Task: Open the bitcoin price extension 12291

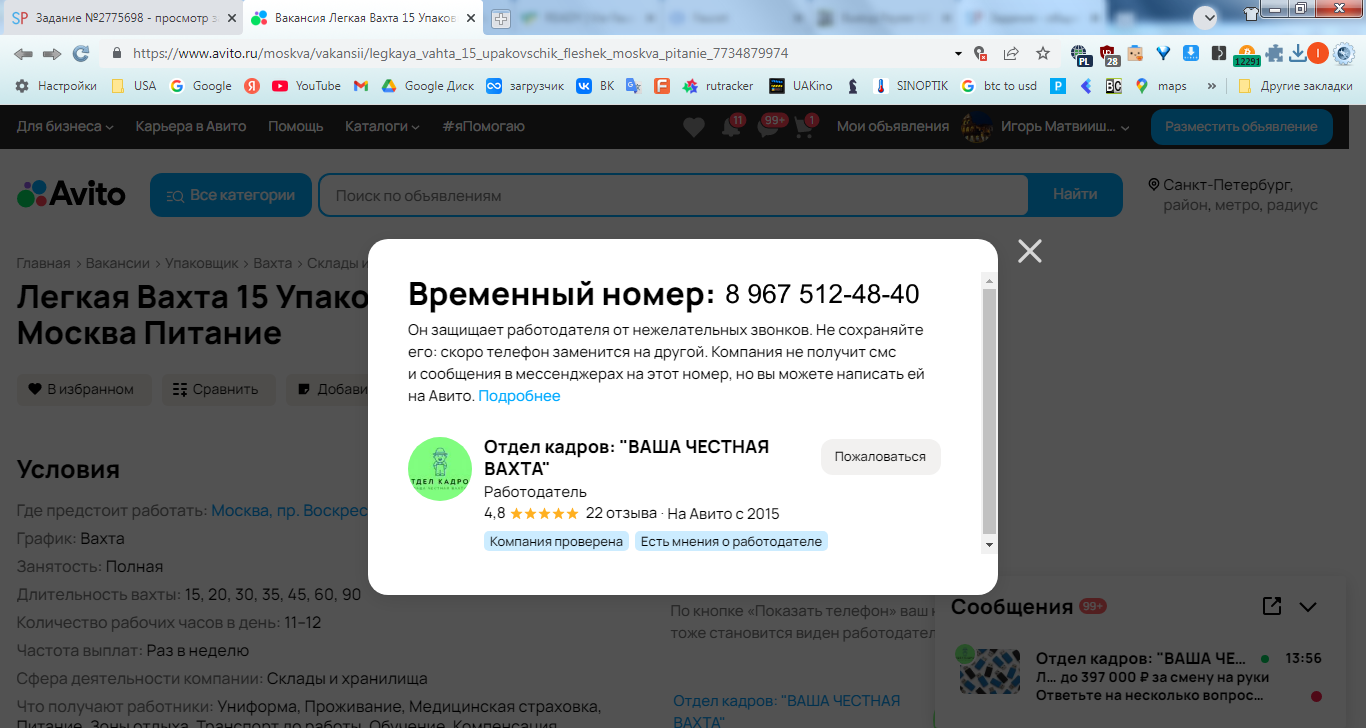Action: [x=1247, y=55]
